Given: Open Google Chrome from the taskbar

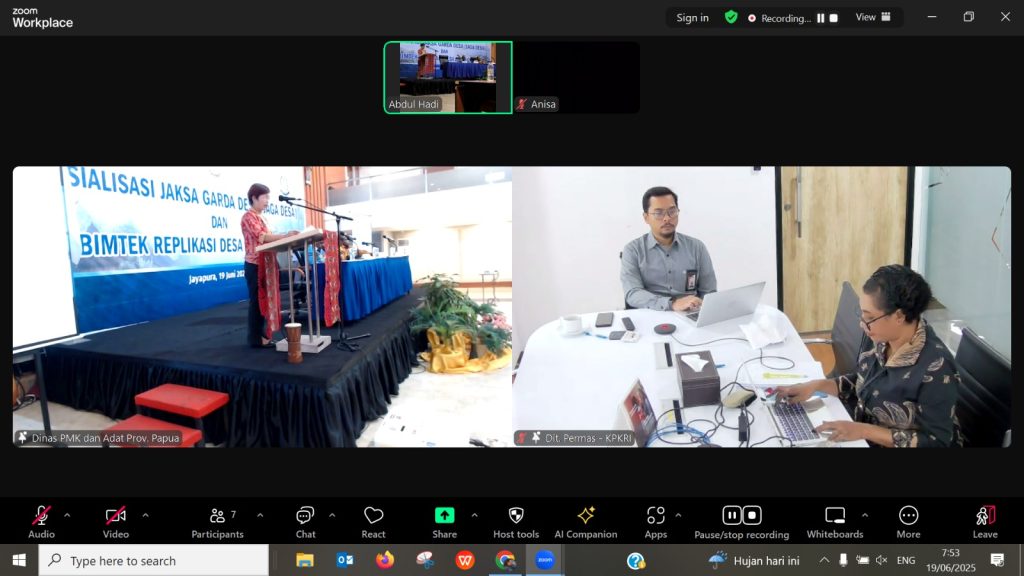Looking at the screenshot, I should click(x=505, y=560).
